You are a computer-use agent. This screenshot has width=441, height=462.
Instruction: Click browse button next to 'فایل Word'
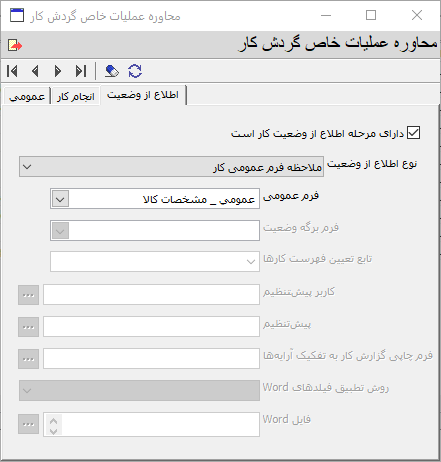tap(28, 424)
